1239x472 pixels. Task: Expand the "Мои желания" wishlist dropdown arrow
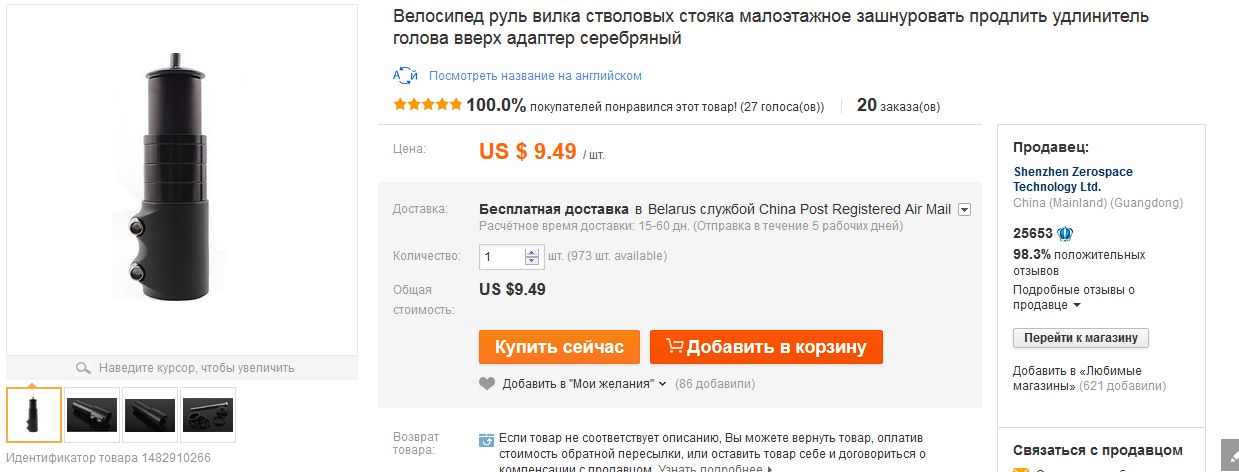(x=662, y=384)
